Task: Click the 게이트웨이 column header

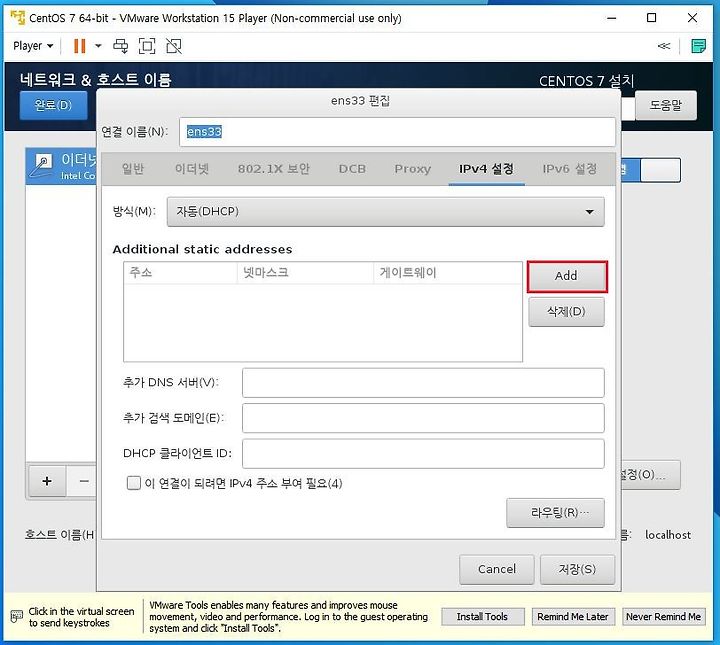Action: [448, 273]
